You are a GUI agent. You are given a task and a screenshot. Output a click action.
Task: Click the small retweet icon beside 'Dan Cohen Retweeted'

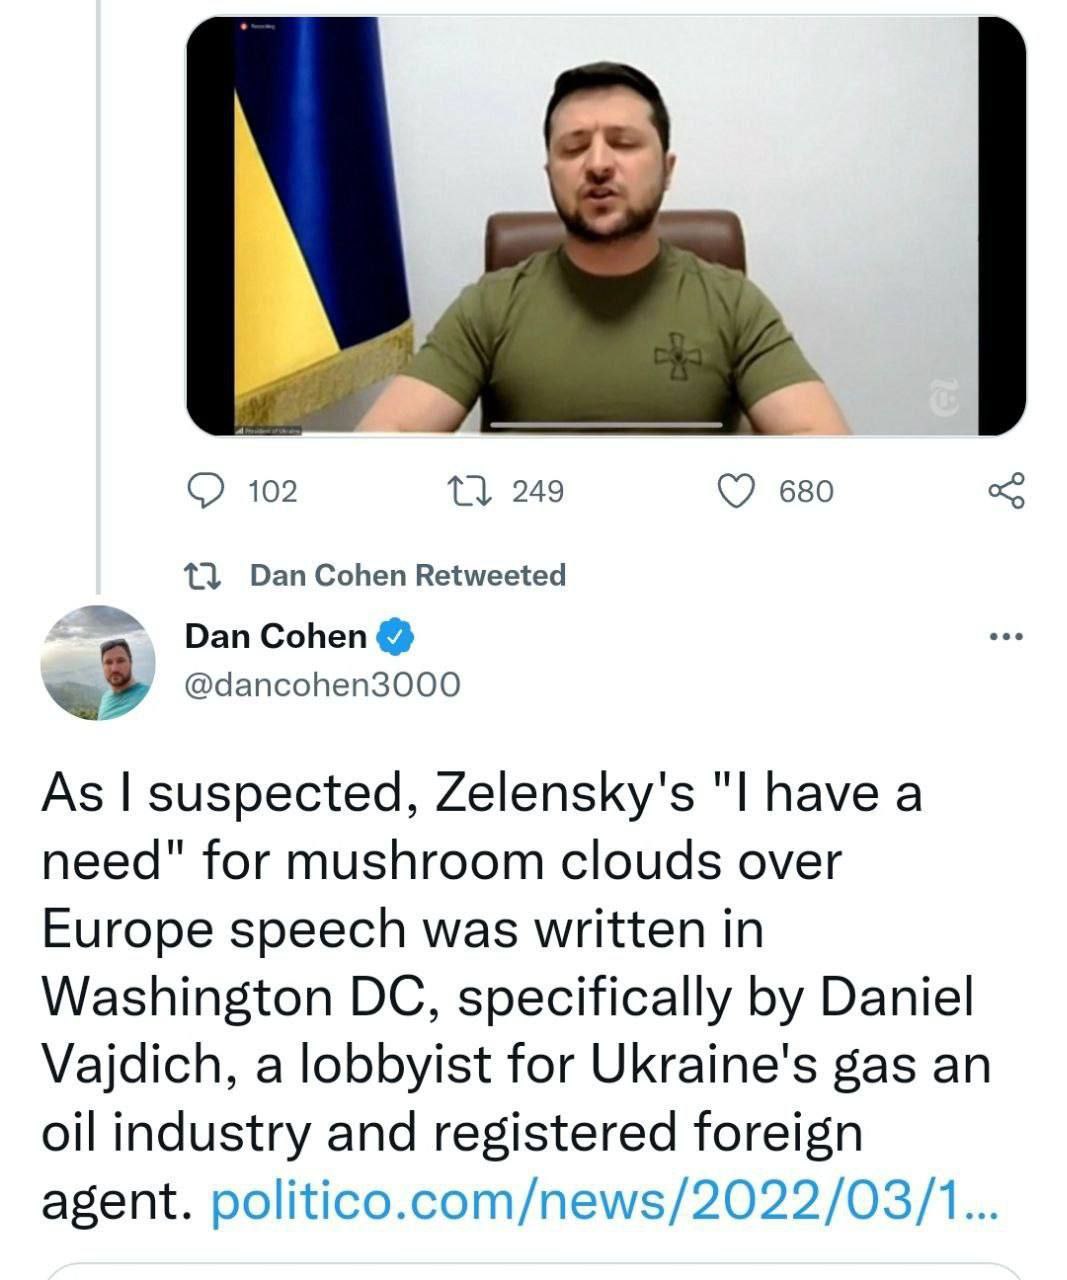coord(205,576)
